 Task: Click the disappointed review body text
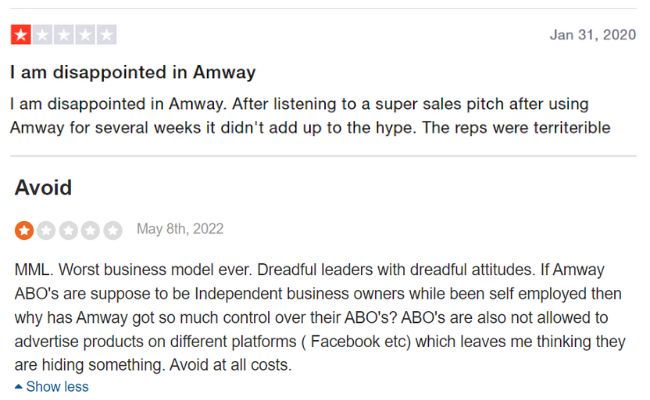pos(310,116)
